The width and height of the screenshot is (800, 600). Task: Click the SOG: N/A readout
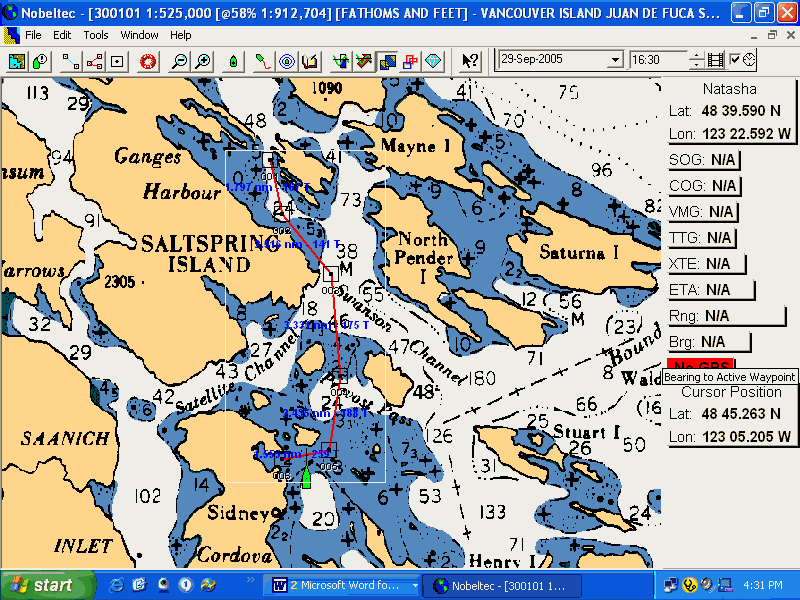[703, 160]
